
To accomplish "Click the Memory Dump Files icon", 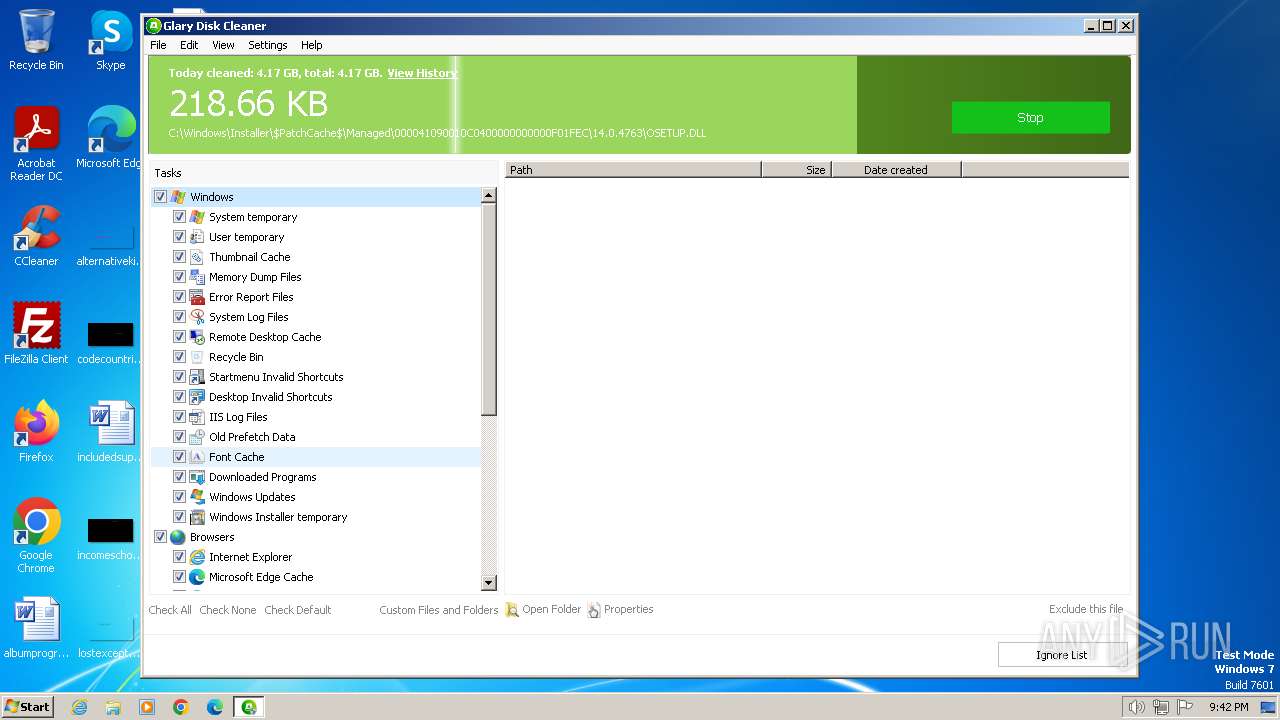I will pyautogui.click(x=197, y=277).
